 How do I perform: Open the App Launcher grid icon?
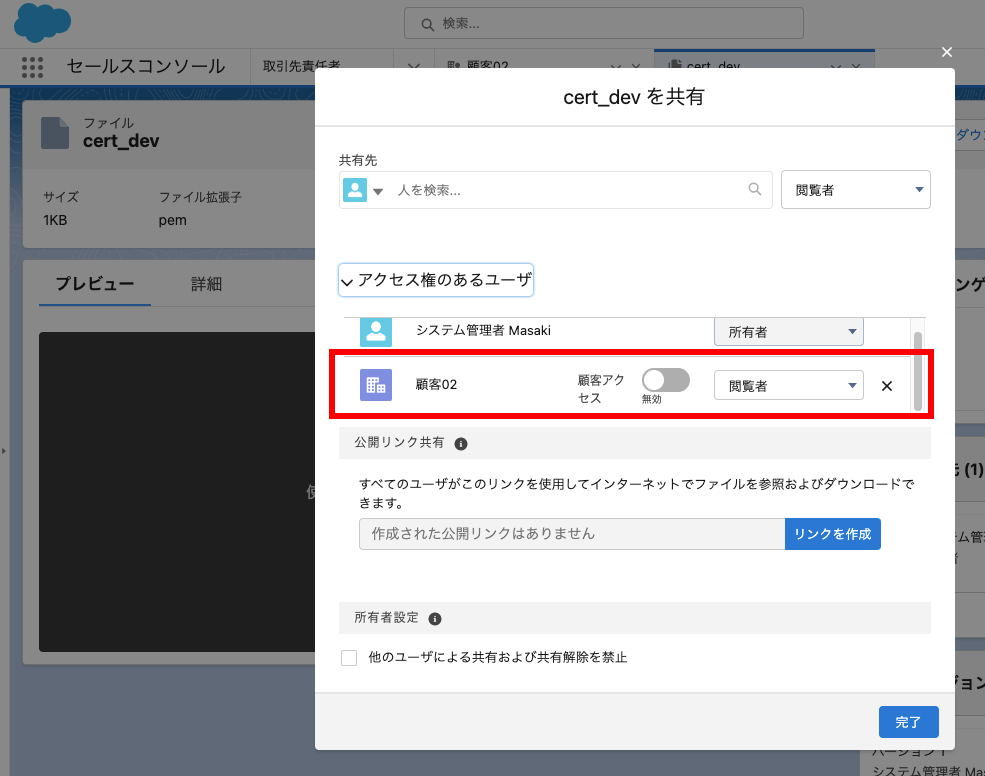[x=33, y=67]
